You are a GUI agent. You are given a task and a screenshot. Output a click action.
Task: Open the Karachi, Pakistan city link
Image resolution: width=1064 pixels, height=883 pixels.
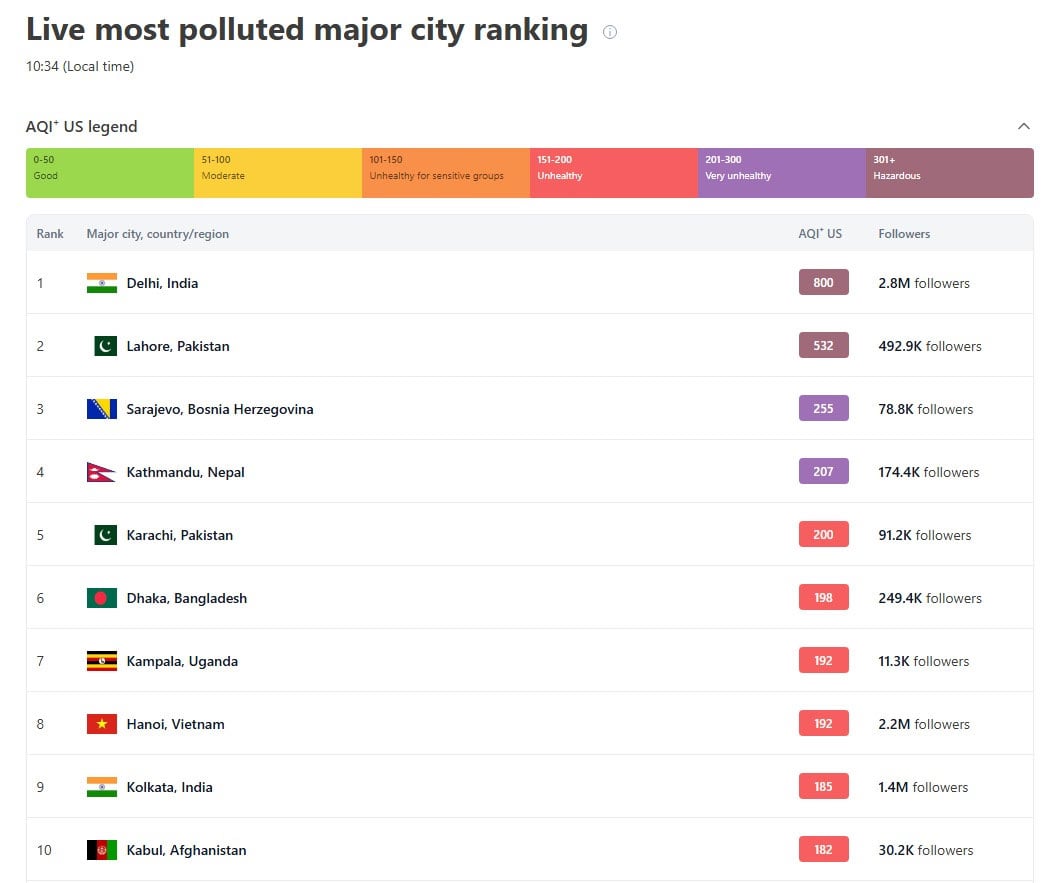point(179,535)
